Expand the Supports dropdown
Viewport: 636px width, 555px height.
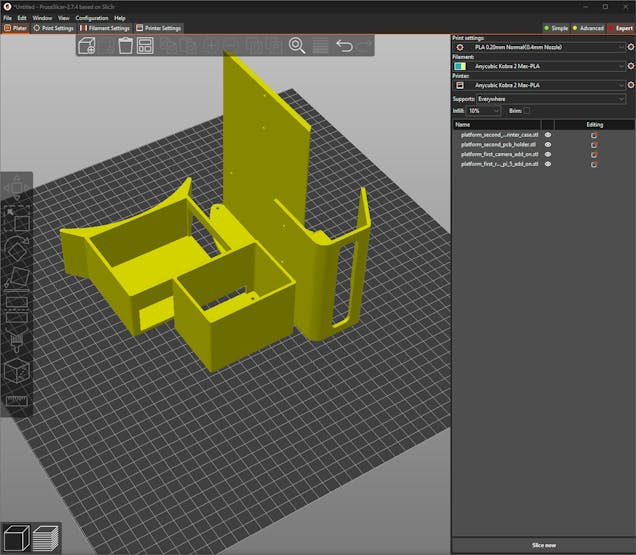click(551, 99)
